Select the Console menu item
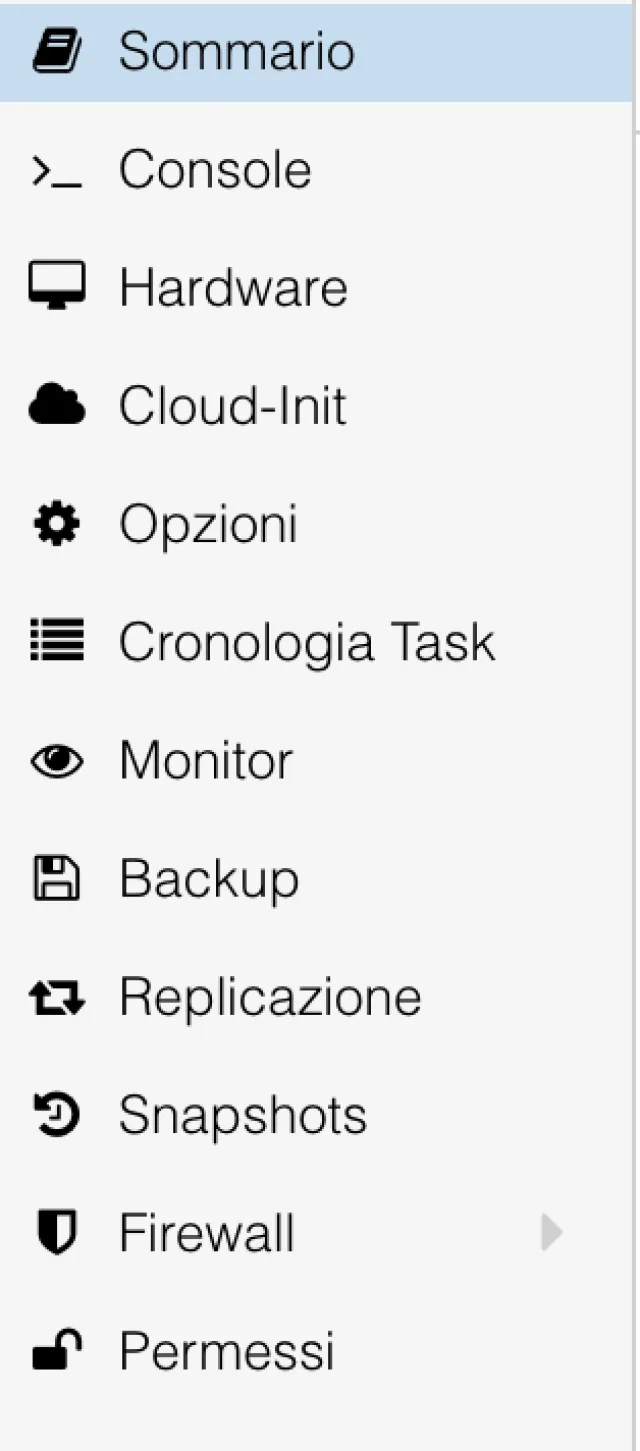This screenshot has height=1451, width=640. [215, 171]
